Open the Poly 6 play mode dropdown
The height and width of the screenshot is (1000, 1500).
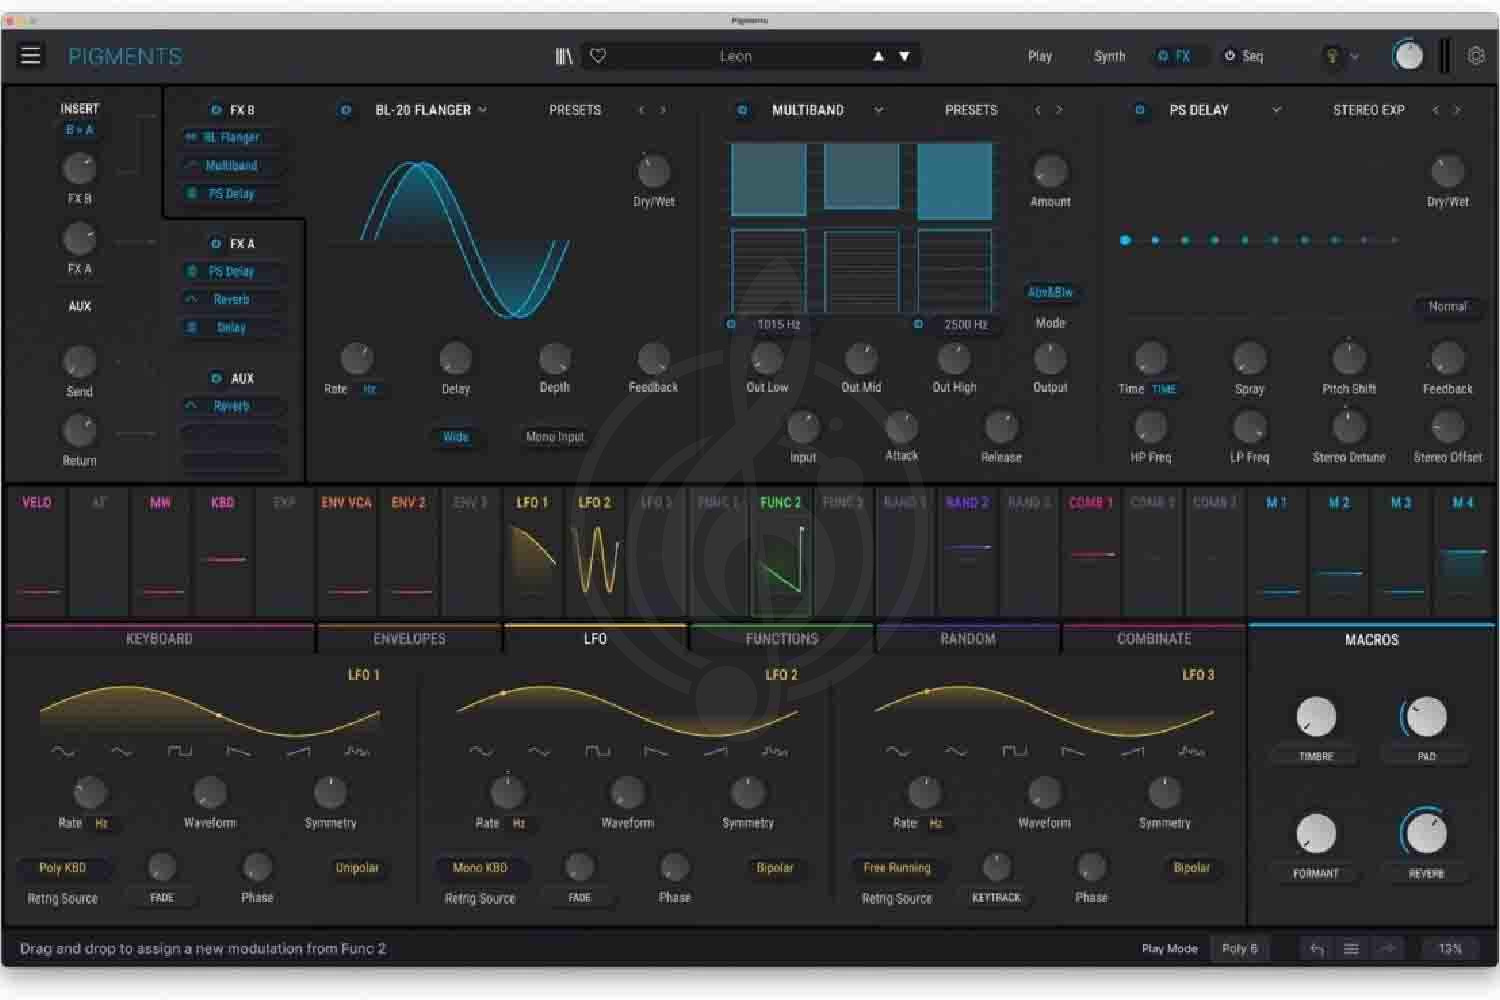tap(1240, 949)
